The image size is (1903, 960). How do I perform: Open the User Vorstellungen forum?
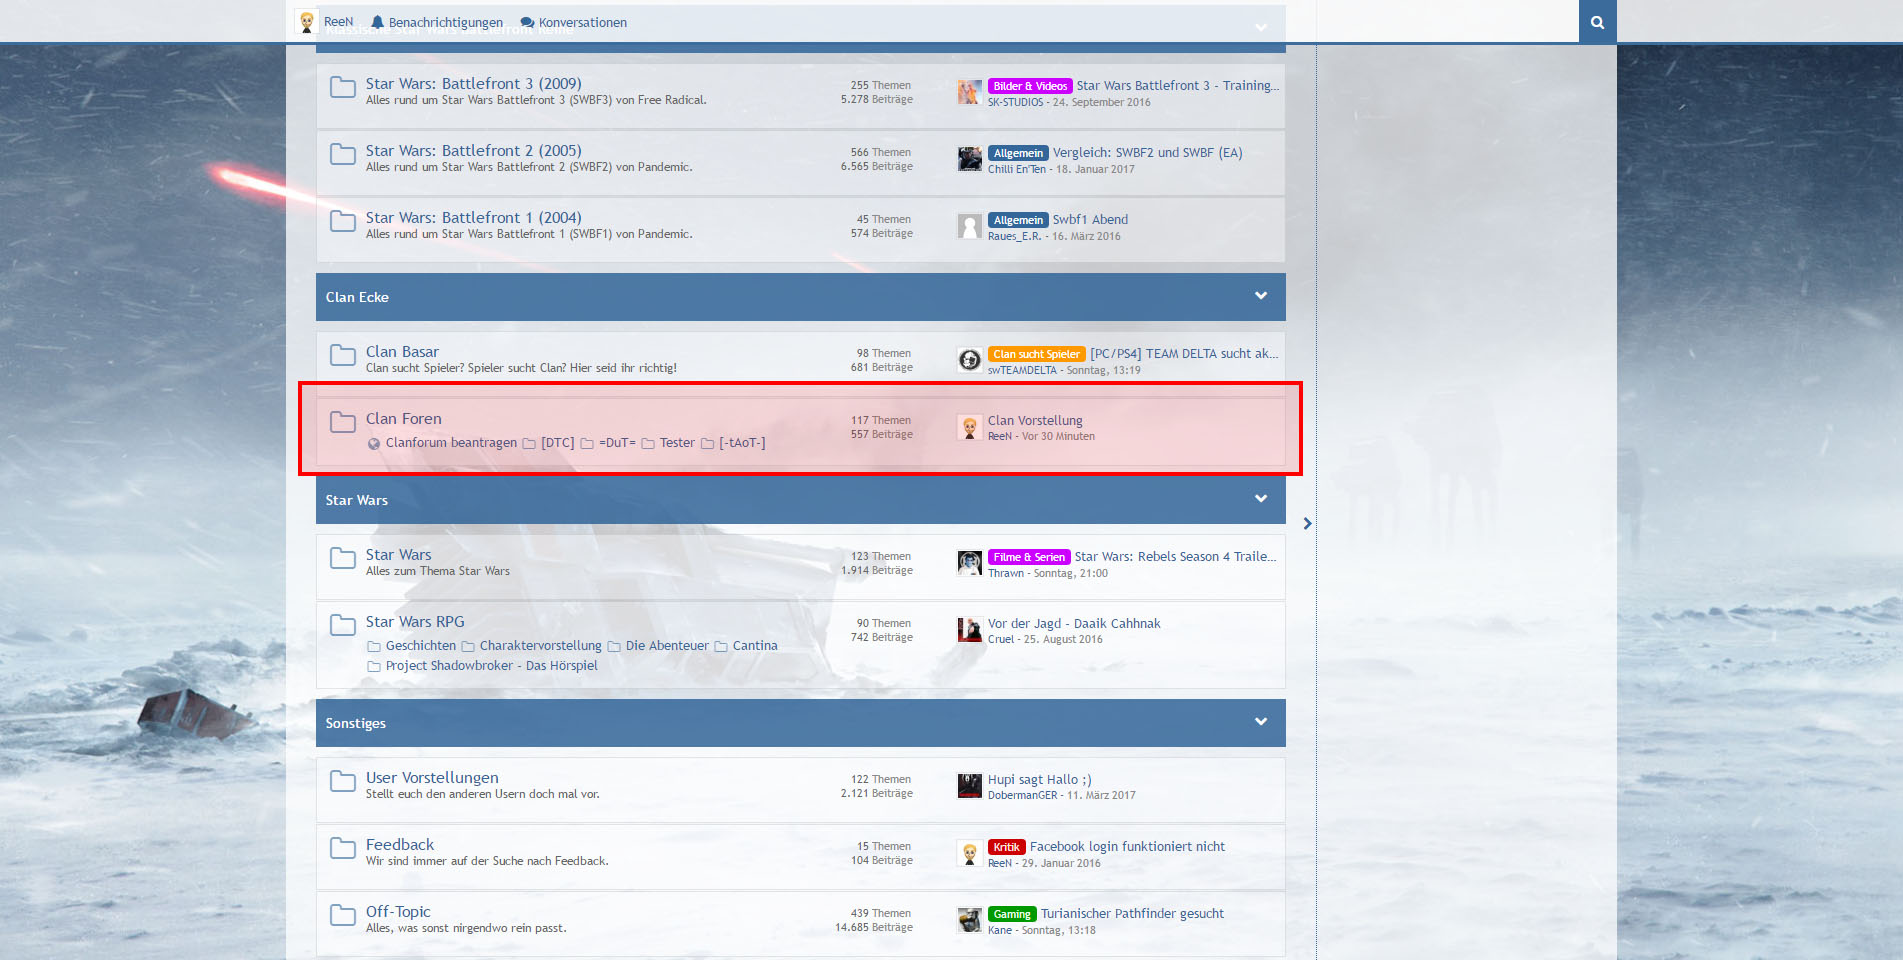tap(432, 778)
